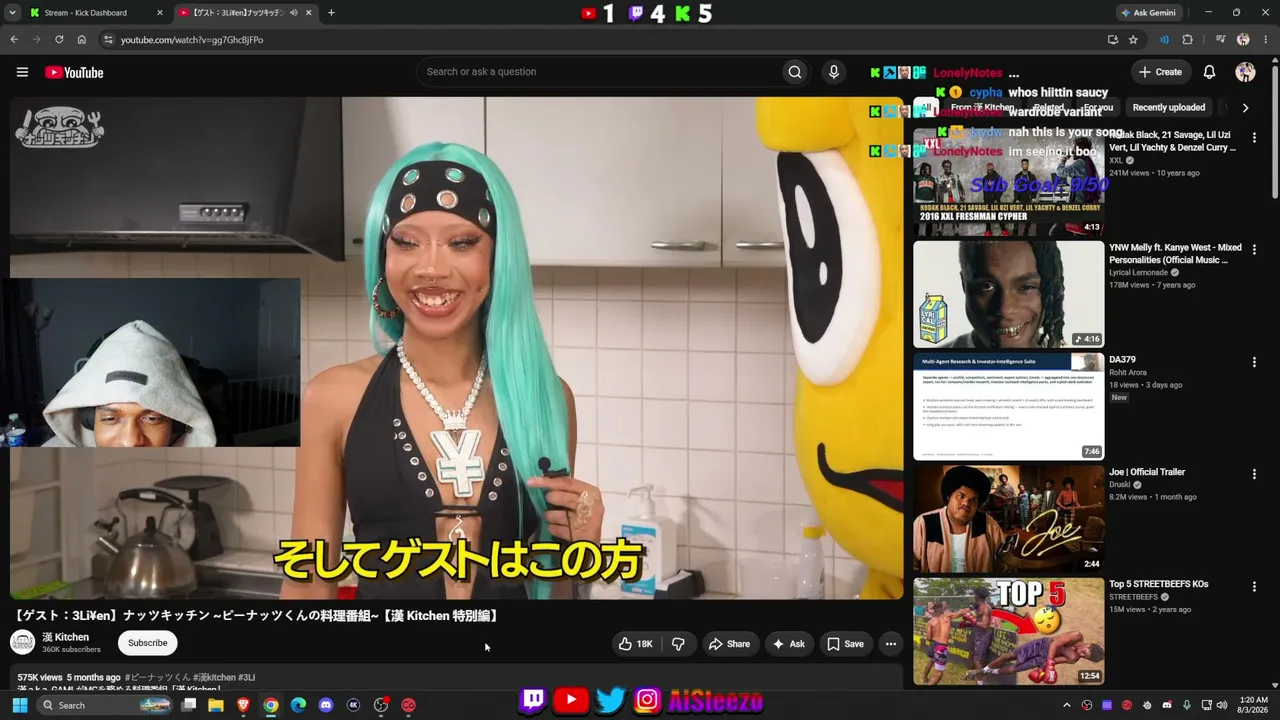
Task: Open the YouTube account avatar menu
Action: (x=1245, y=72)
